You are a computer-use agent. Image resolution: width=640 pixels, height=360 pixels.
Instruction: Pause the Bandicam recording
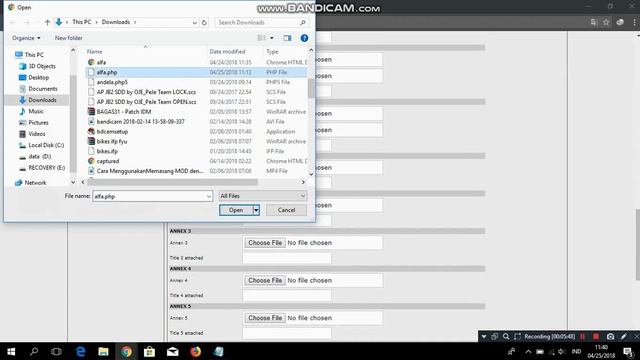point(582,337)
